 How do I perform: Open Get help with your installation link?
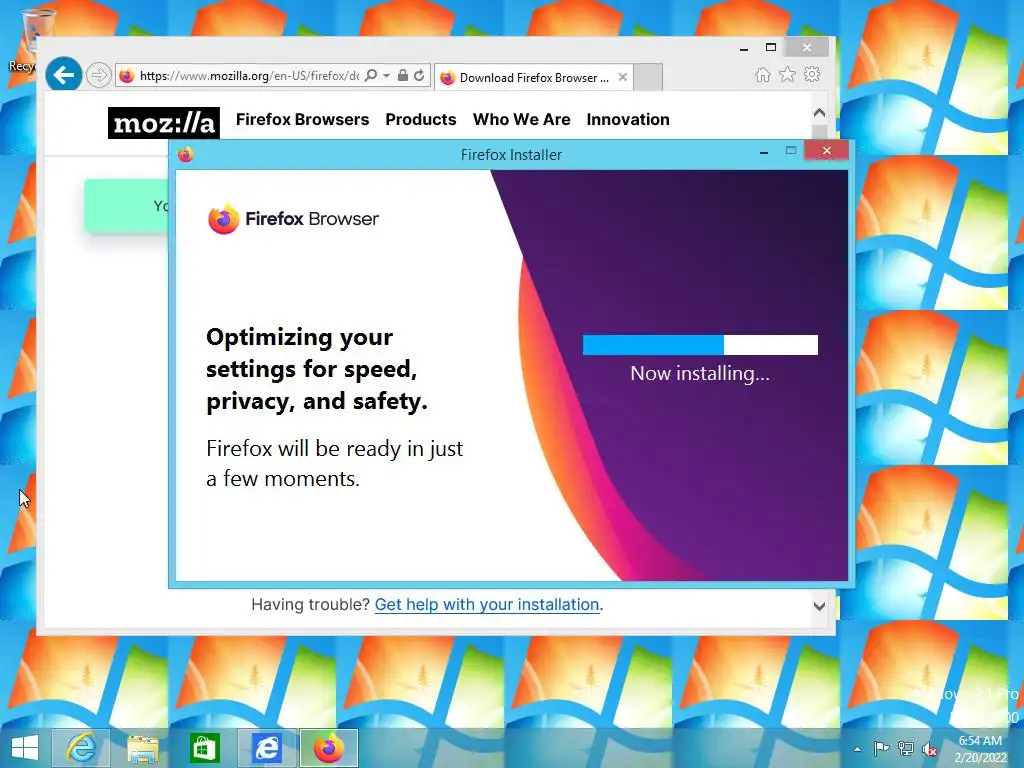[487, 605]
